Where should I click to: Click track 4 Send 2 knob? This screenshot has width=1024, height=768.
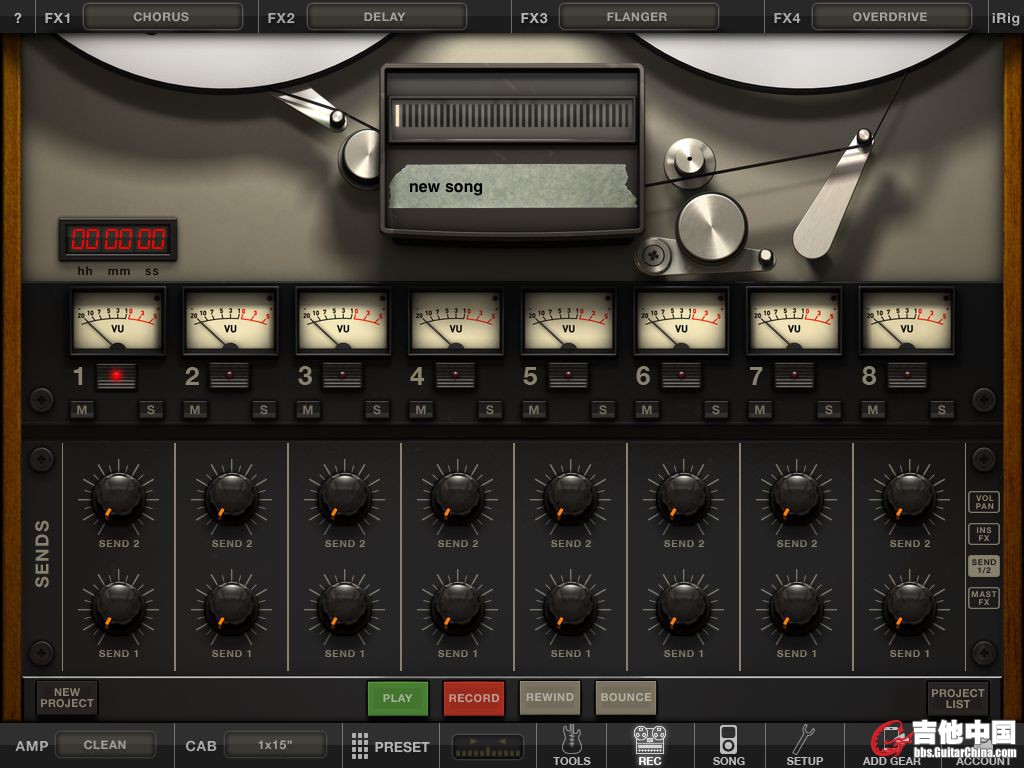(x=457, y=499)
